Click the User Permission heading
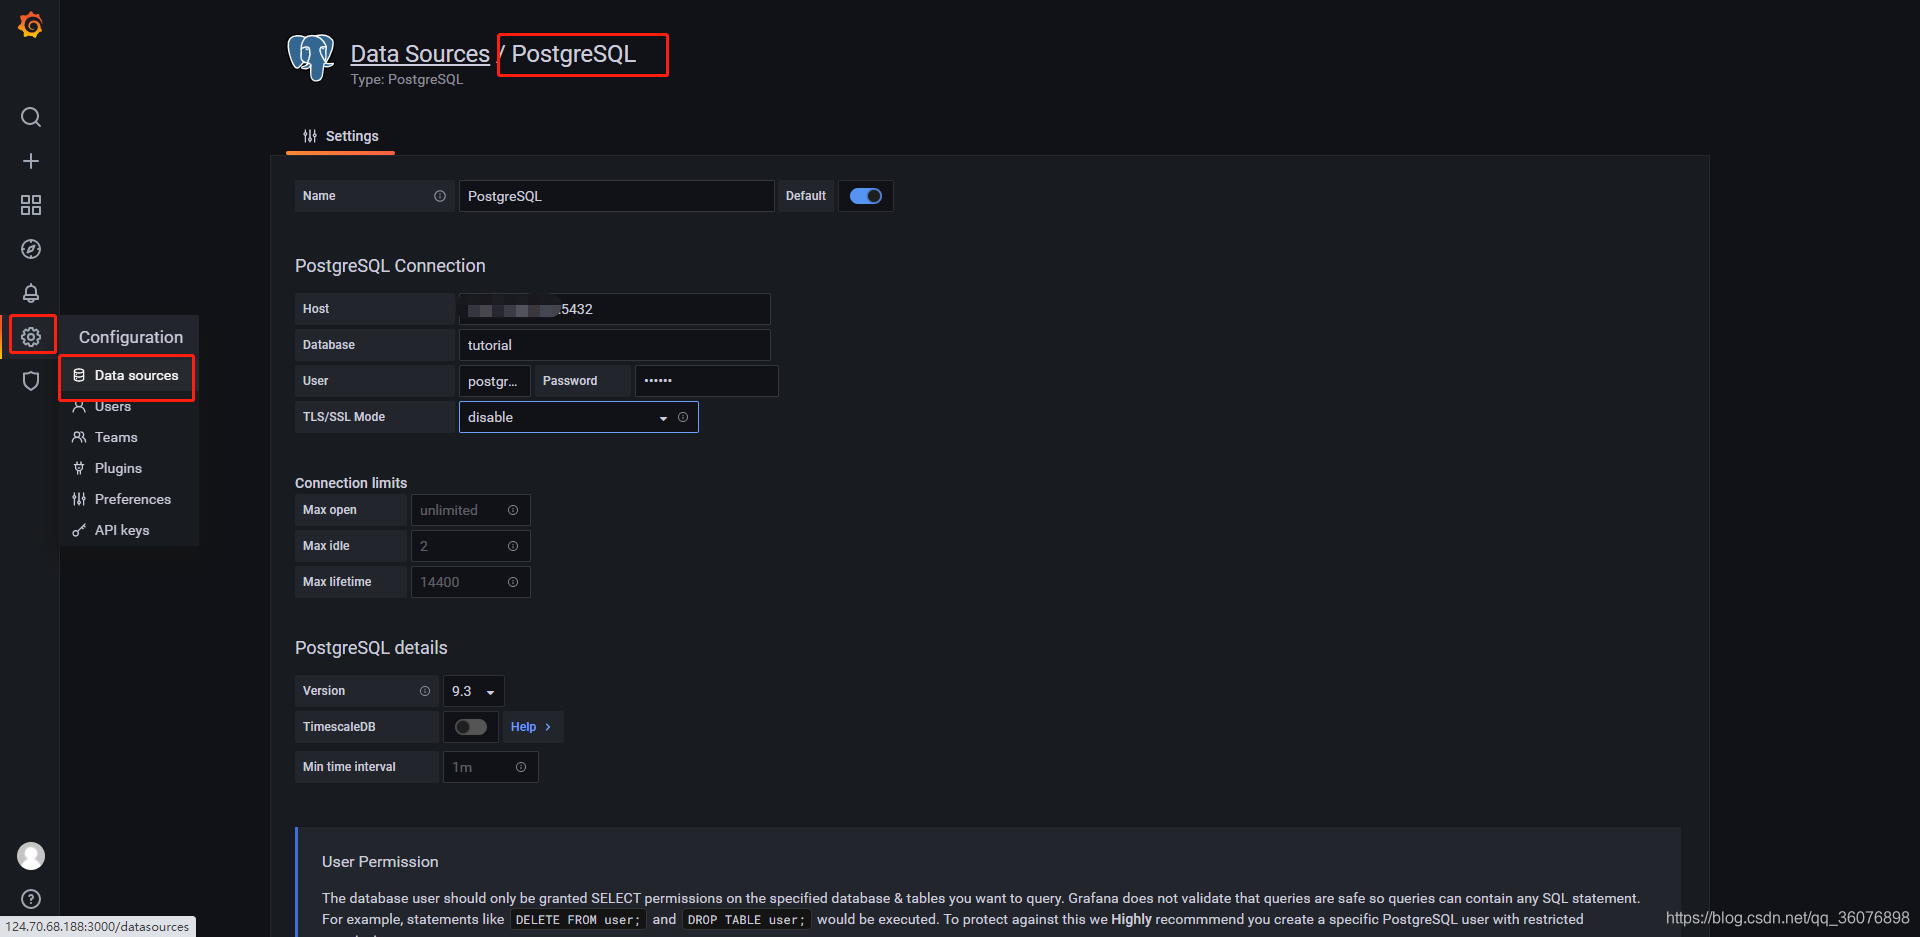Viewport: 1920px width, 937px height. [380, 862]
